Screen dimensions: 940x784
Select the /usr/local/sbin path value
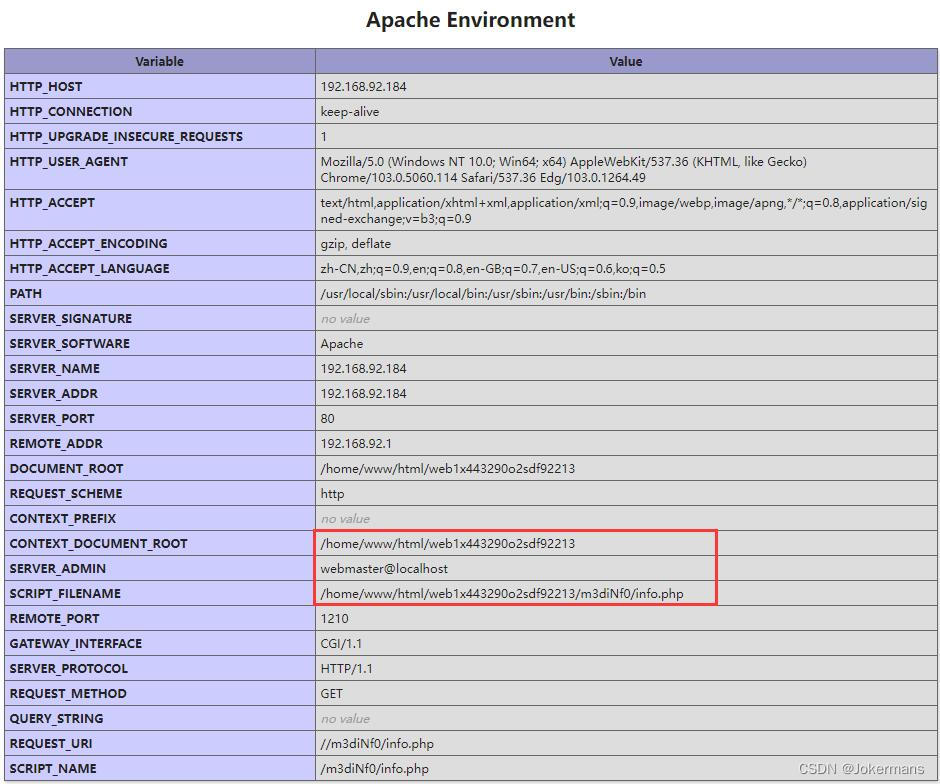coord(483,294)
